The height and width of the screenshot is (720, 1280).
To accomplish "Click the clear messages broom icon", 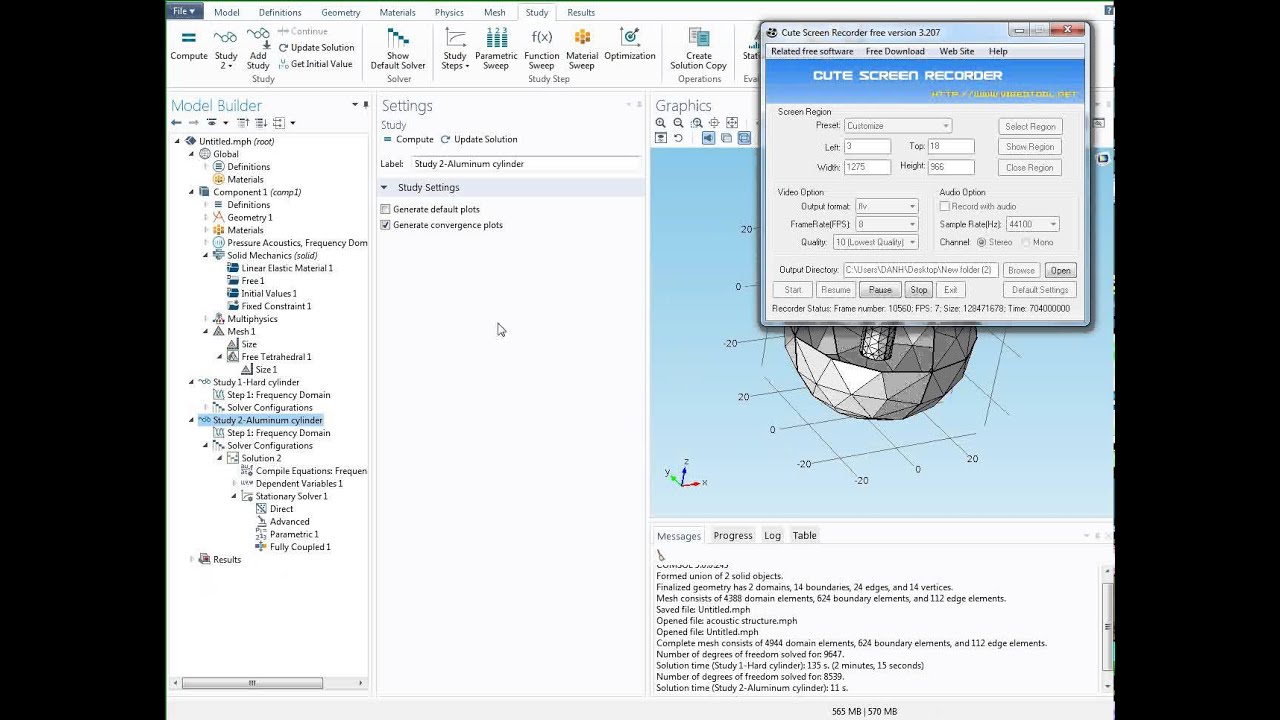I will [661, 555].
